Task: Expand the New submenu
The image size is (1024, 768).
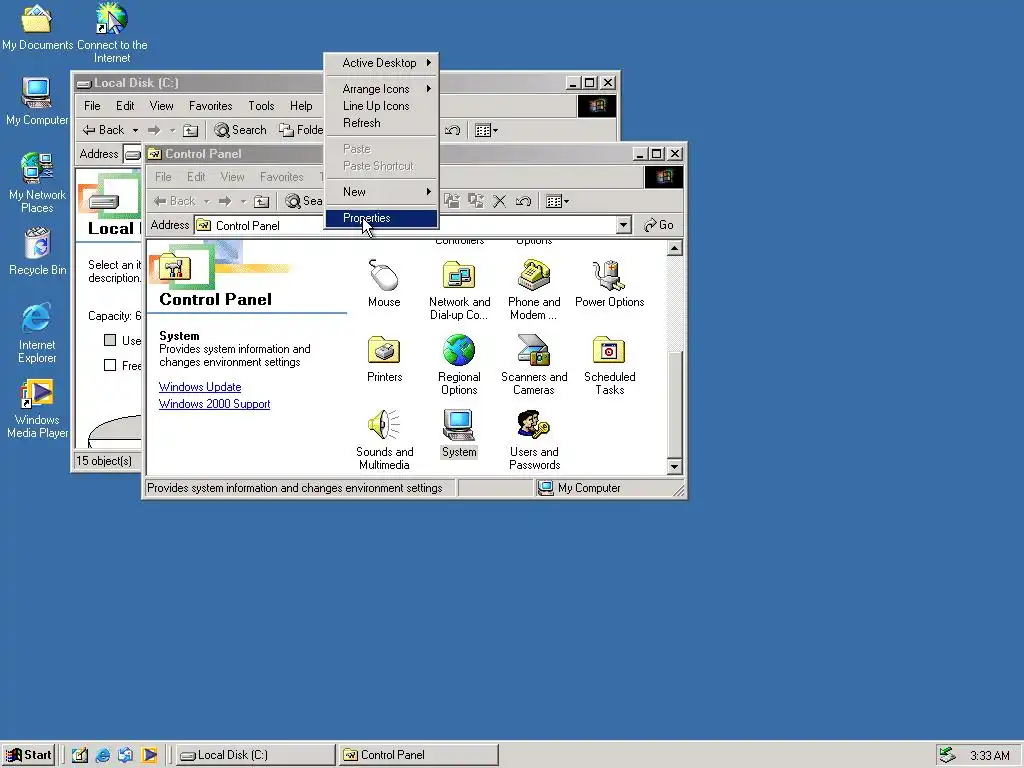Action: [x=381, y=192]
